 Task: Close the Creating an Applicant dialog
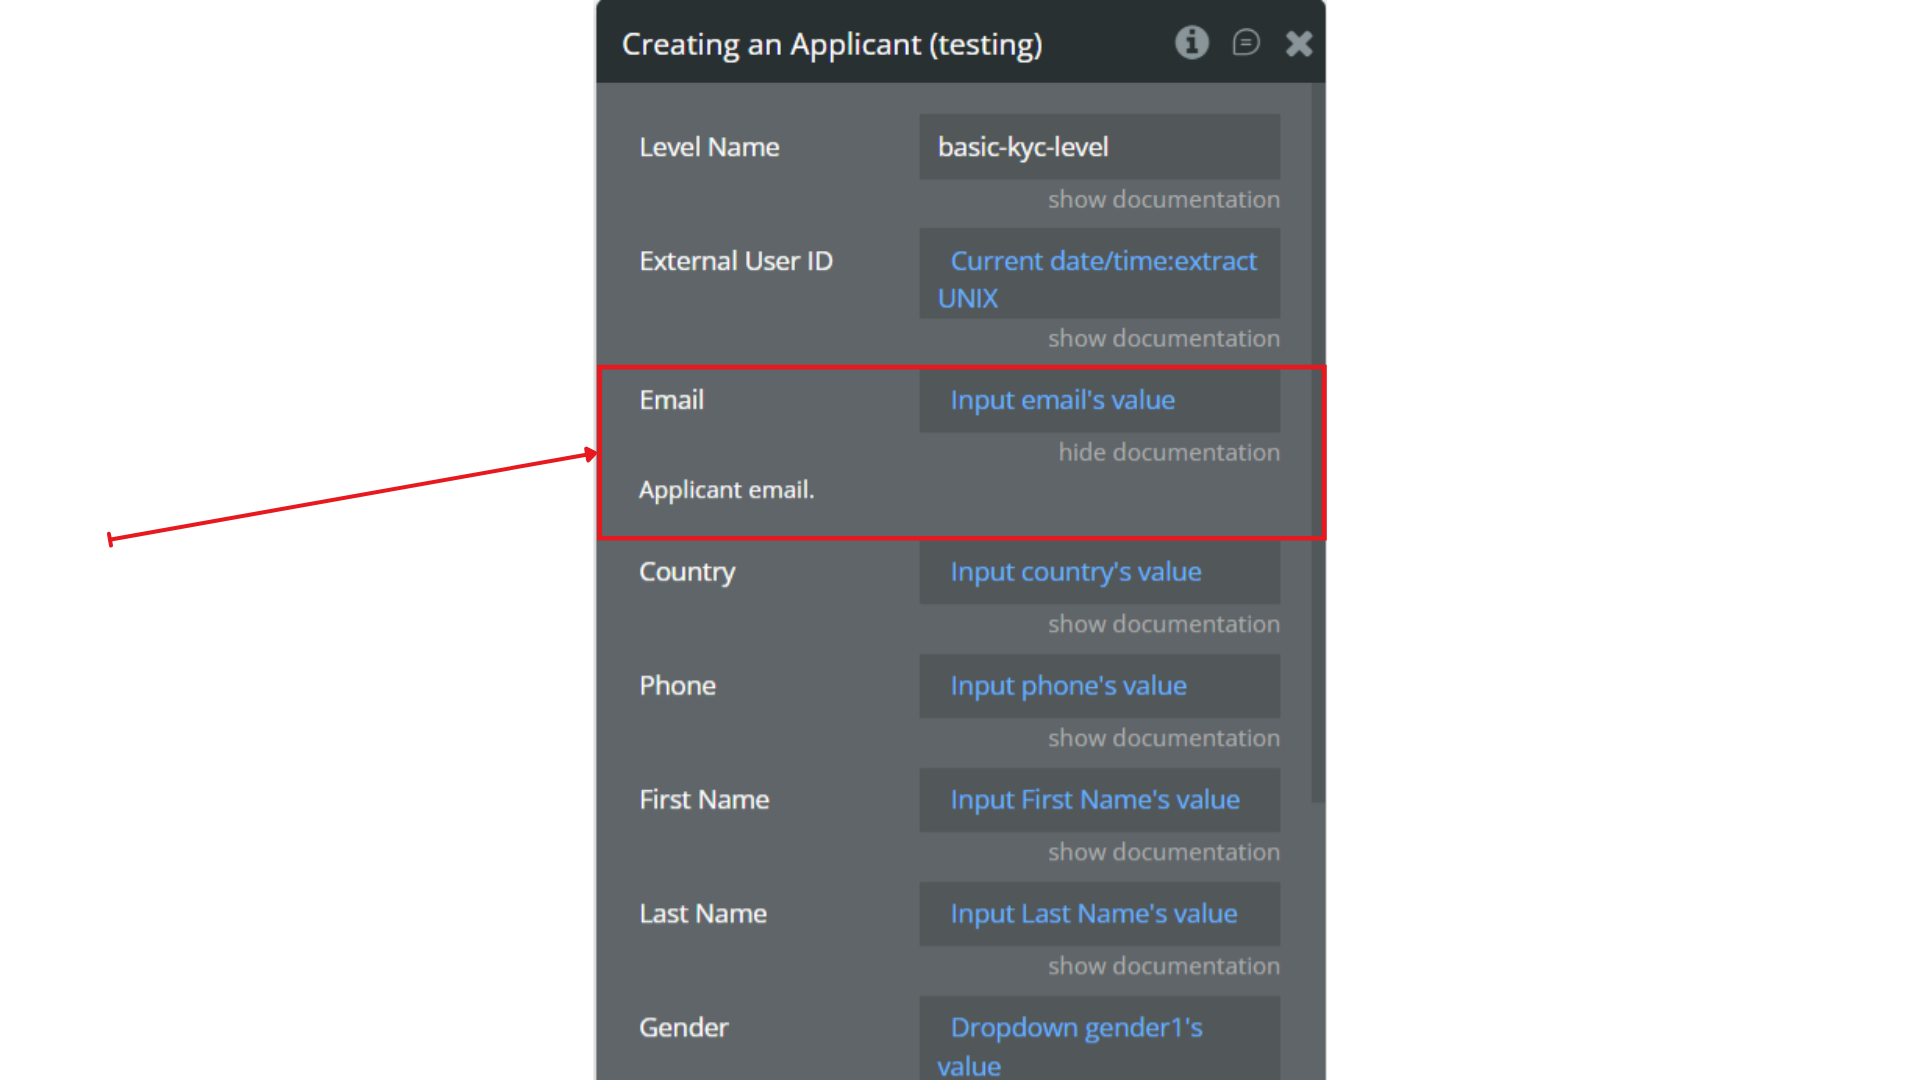point(1299,43)
